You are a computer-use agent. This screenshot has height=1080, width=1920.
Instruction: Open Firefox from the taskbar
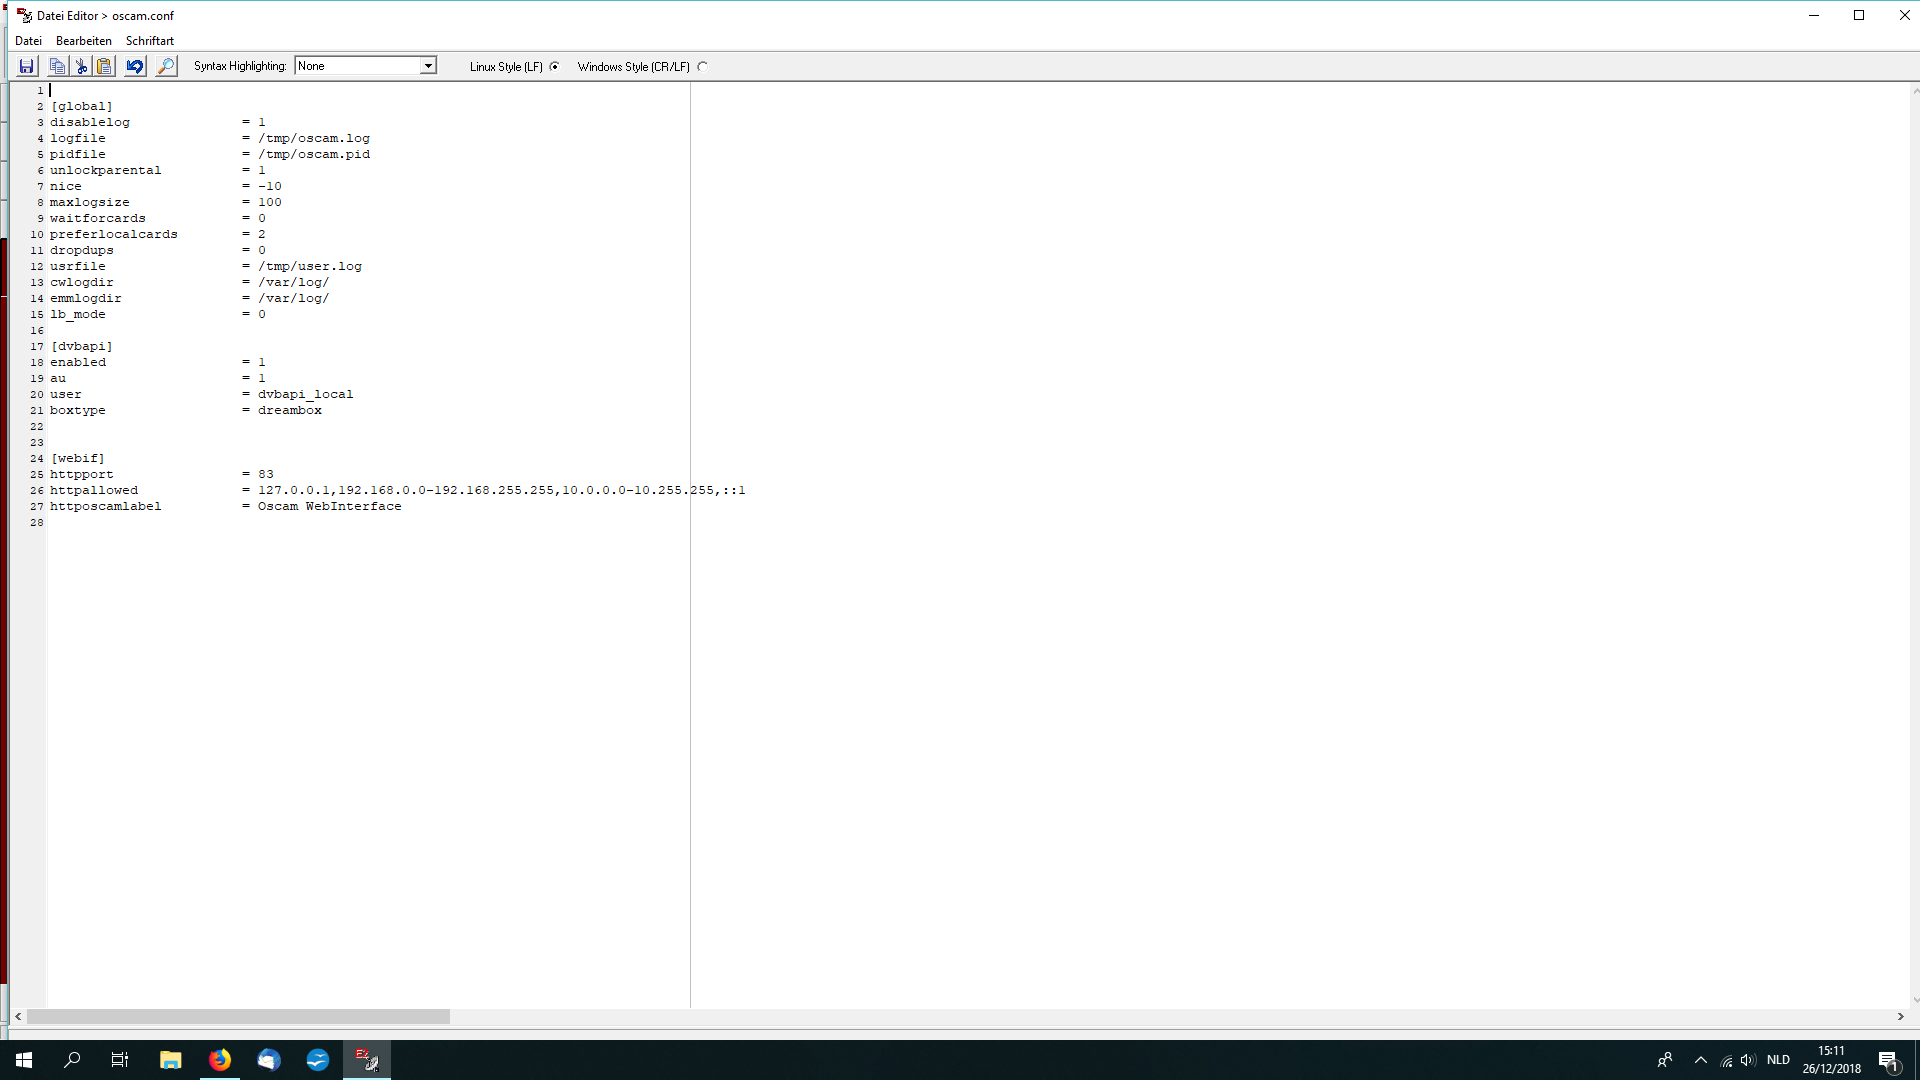pyautogui.click(x=220, y=1060)
